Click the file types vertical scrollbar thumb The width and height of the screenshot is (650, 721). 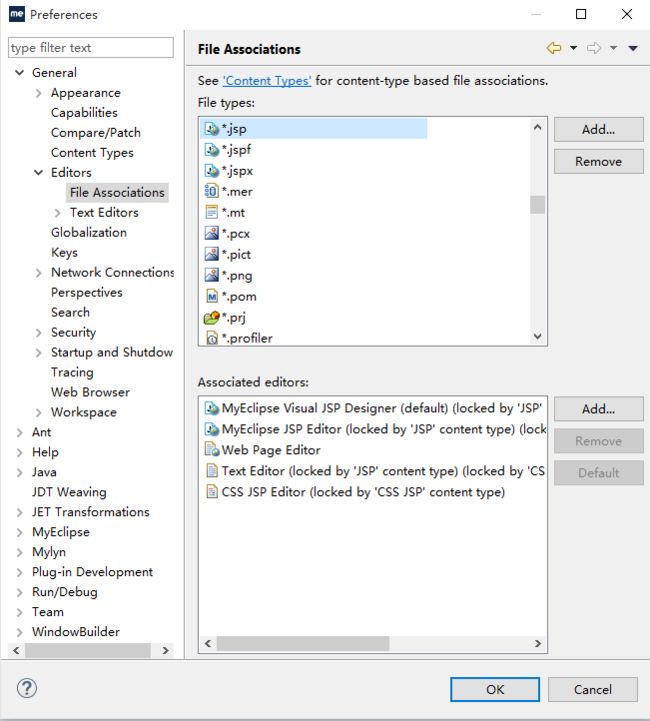point(537,205)
